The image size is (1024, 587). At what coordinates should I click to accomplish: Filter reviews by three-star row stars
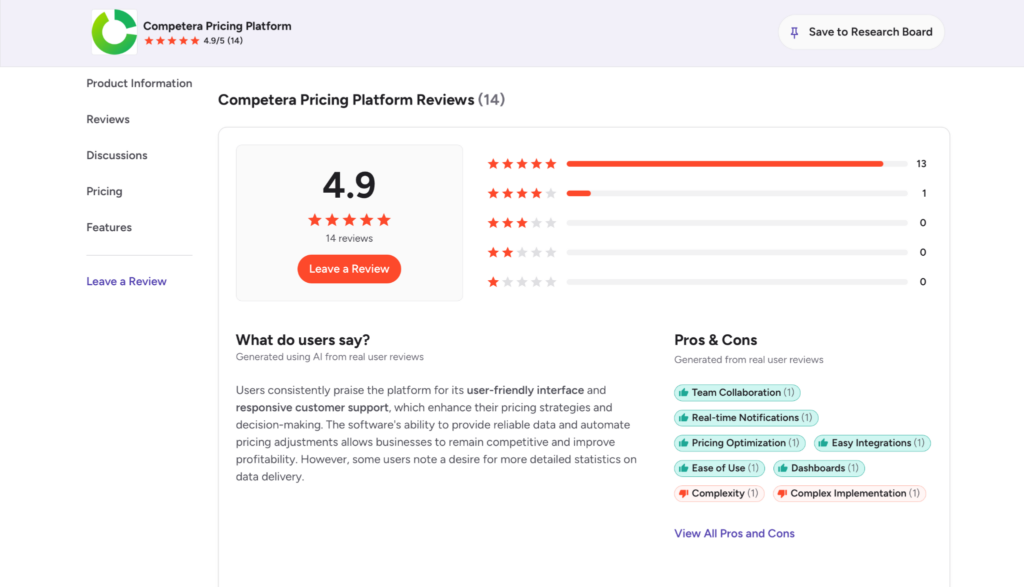tap(522, 223)
